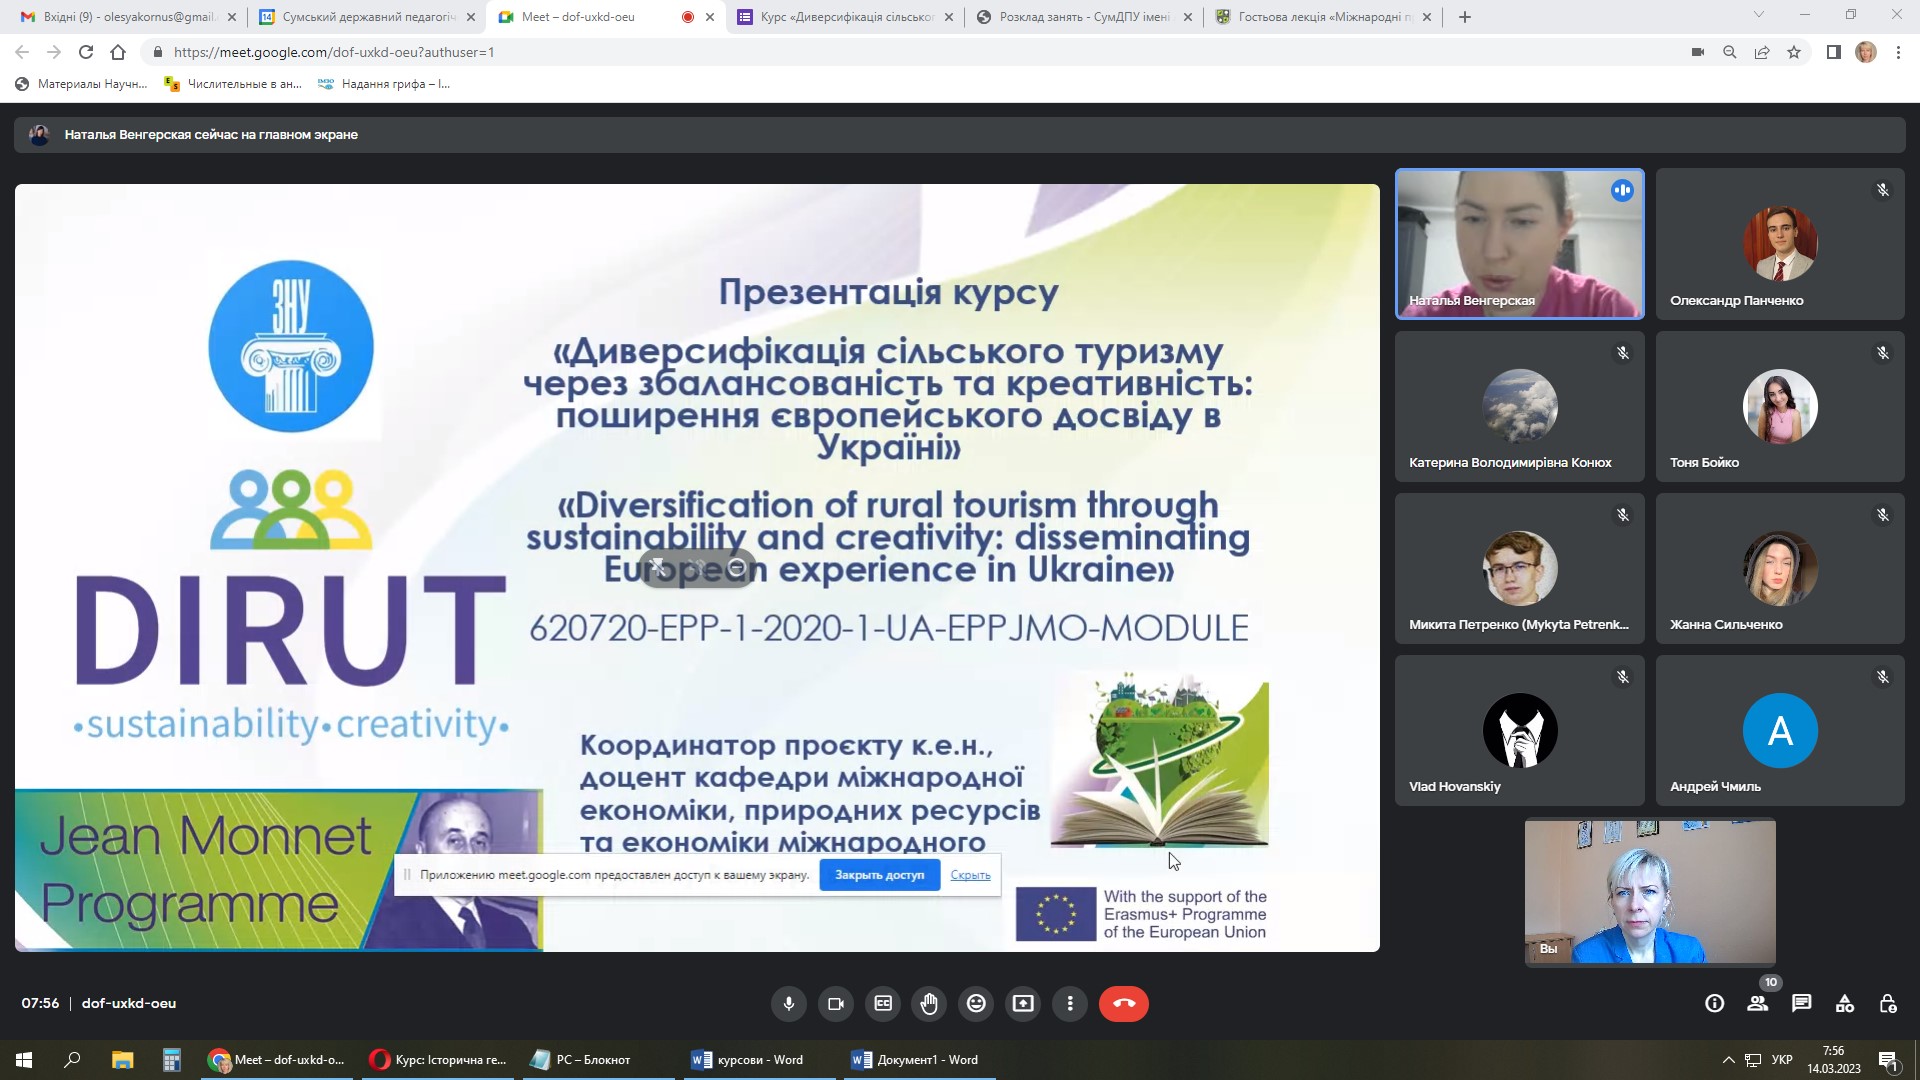Open the activities panel icon

1845,1003
